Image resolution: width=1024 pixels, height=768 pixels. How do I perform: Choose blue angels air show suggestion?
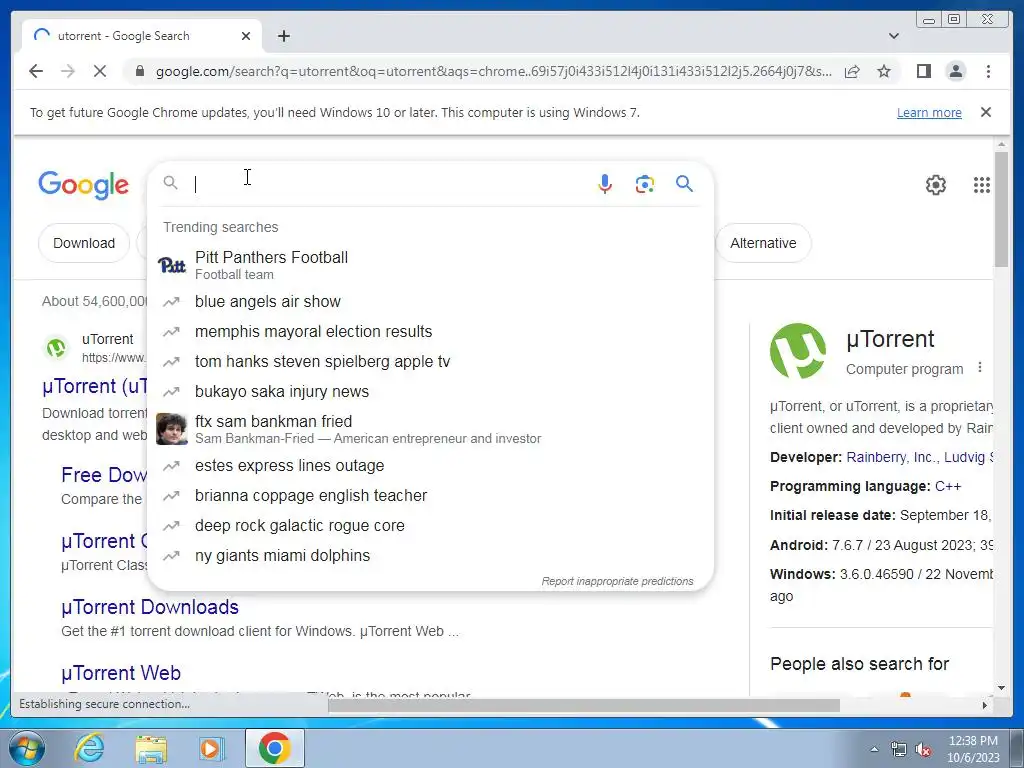[x=430, y=302]
